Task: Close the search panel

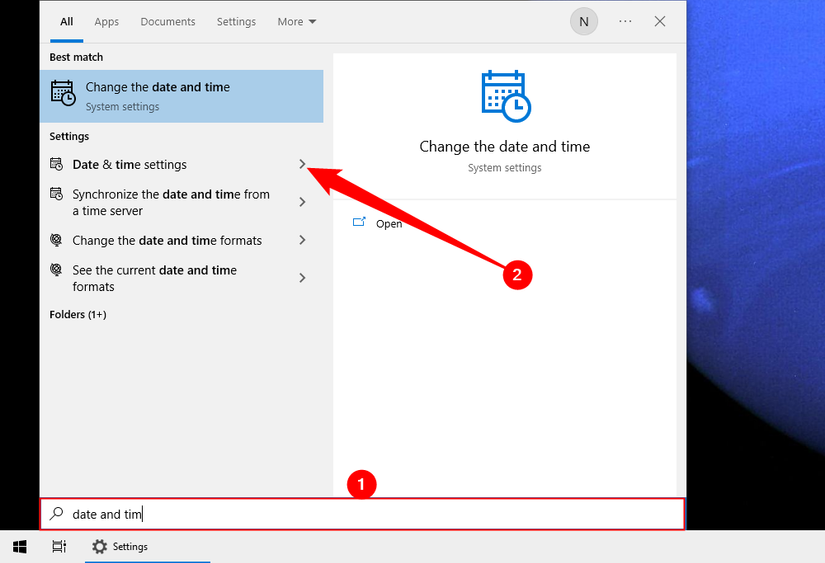Action: [x=660, y=21]
